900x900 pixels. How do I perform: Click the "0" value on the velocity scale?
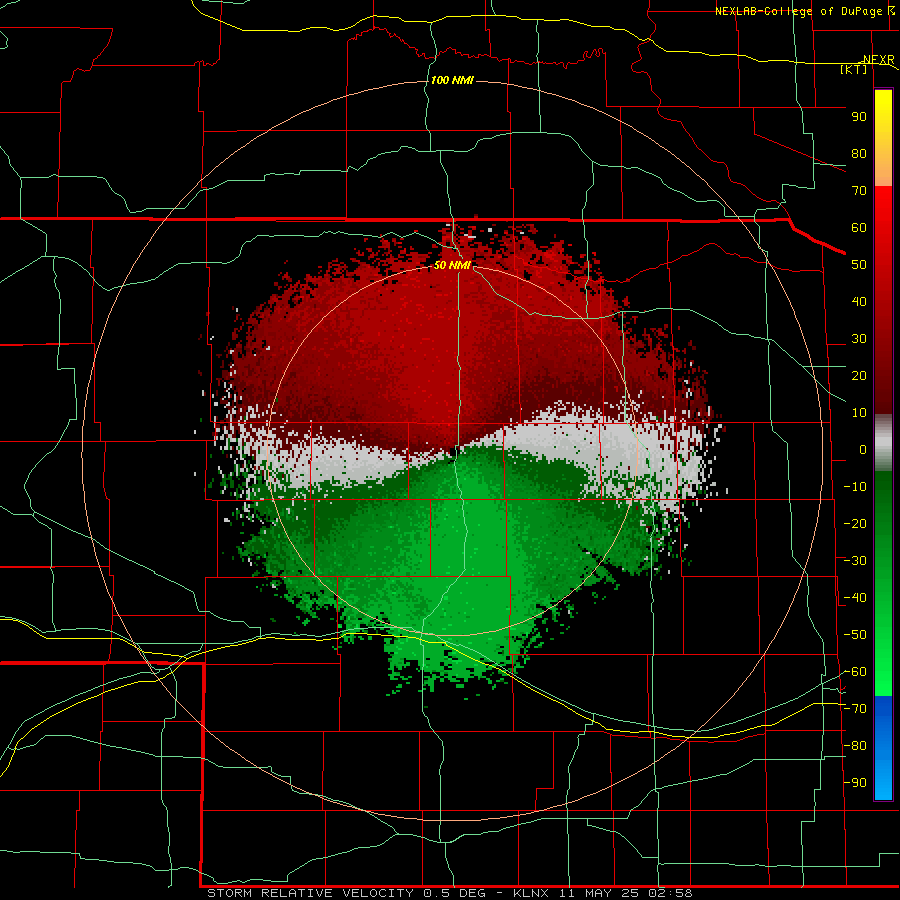(x=863, y=450)
